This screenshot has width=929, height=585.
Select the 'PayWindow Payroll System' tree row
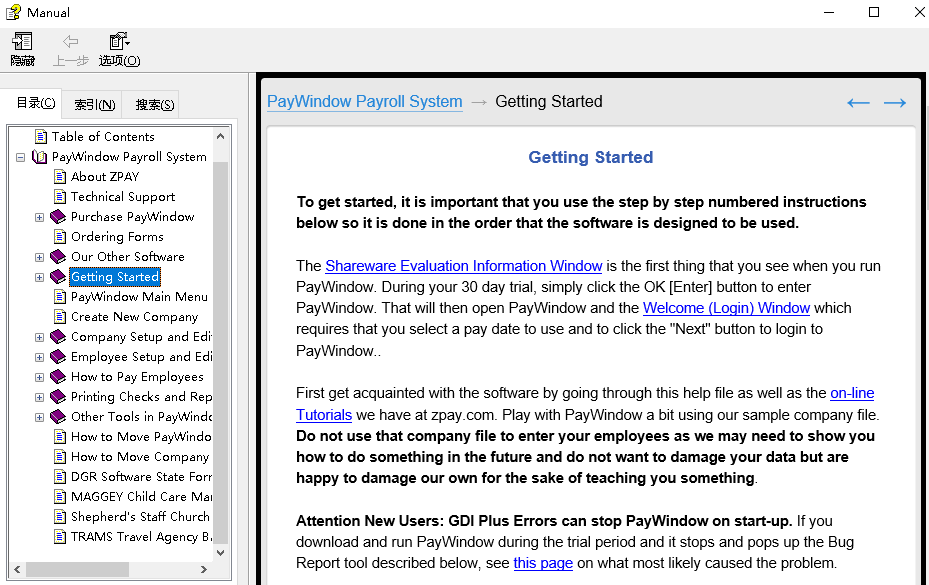pyautogui.click(x=129, y=157)
